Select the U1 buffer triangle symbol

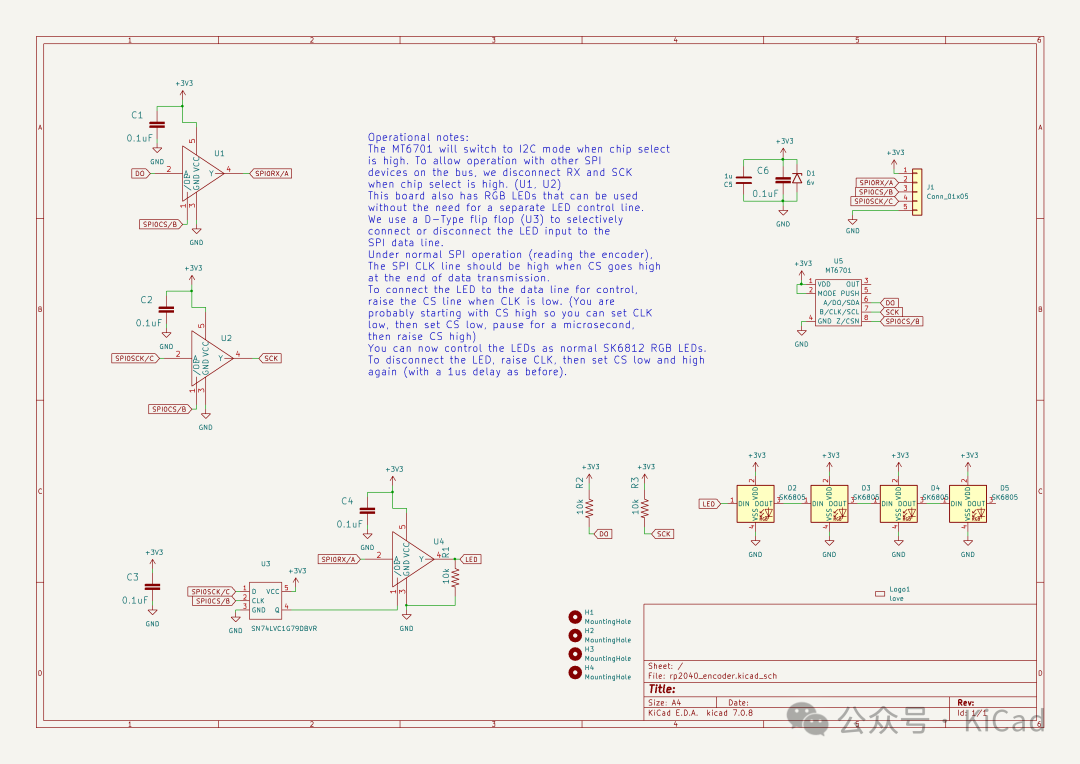pyautogui.click(x=201, y=173)
